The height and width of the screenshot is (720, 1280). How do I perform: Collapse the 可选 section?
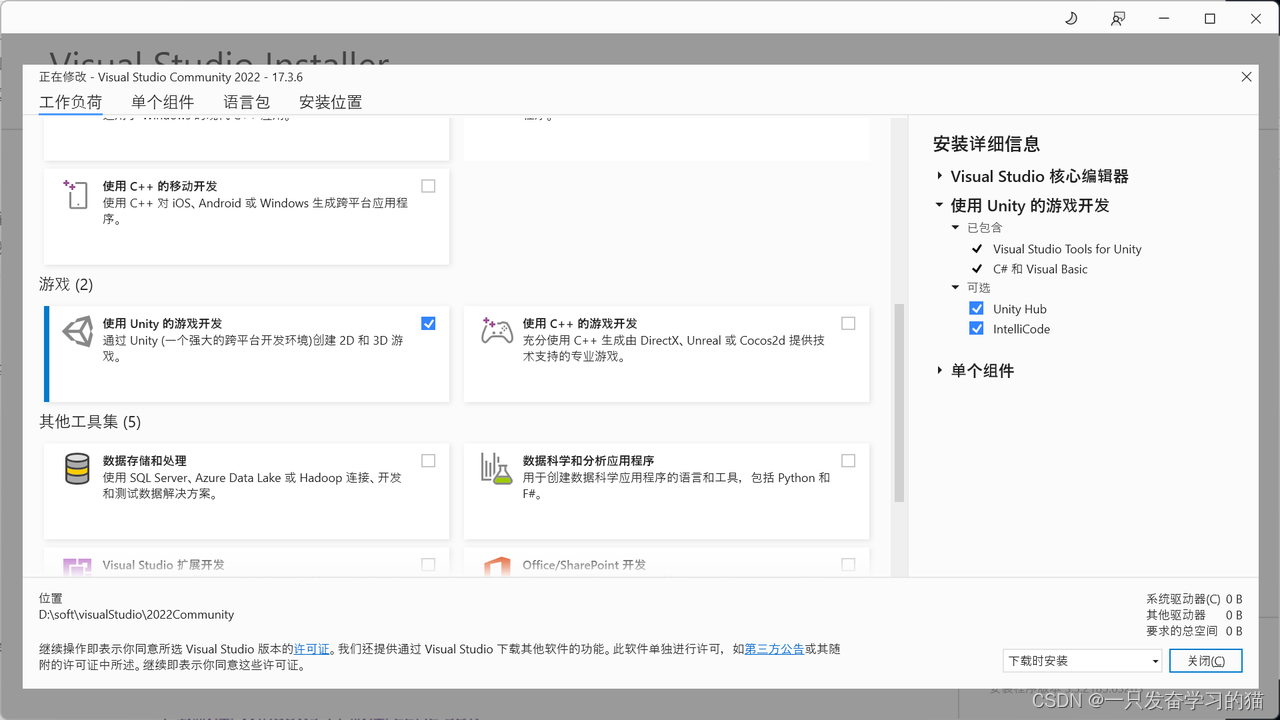(x=956, y=288)
